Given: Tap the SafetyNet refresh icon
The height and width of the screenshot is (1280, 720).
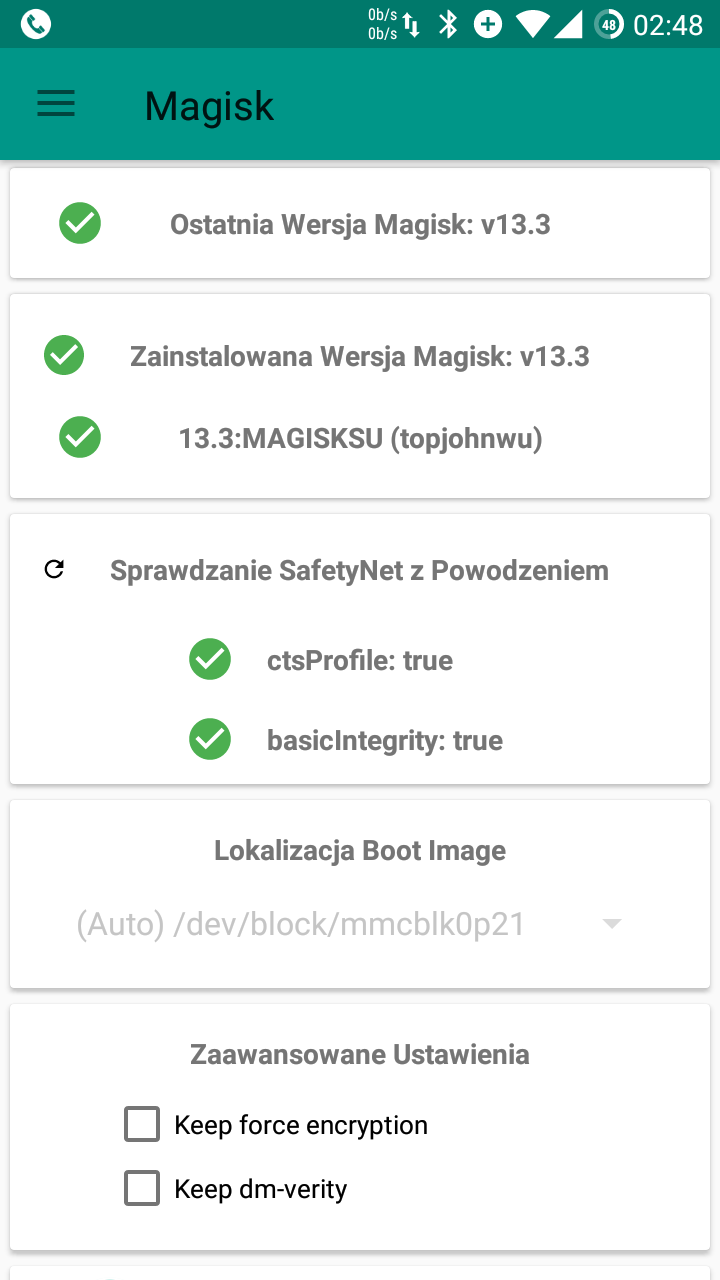Looking at the screenshot, I should (x=55, y=570).
